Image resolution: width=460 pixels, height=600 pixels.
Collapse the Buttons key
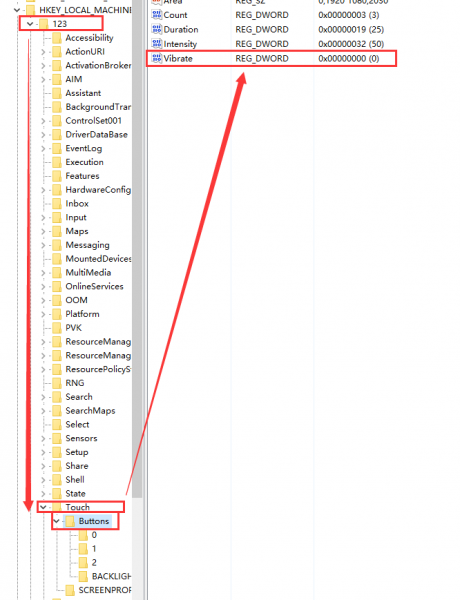[x=57, y=521]
